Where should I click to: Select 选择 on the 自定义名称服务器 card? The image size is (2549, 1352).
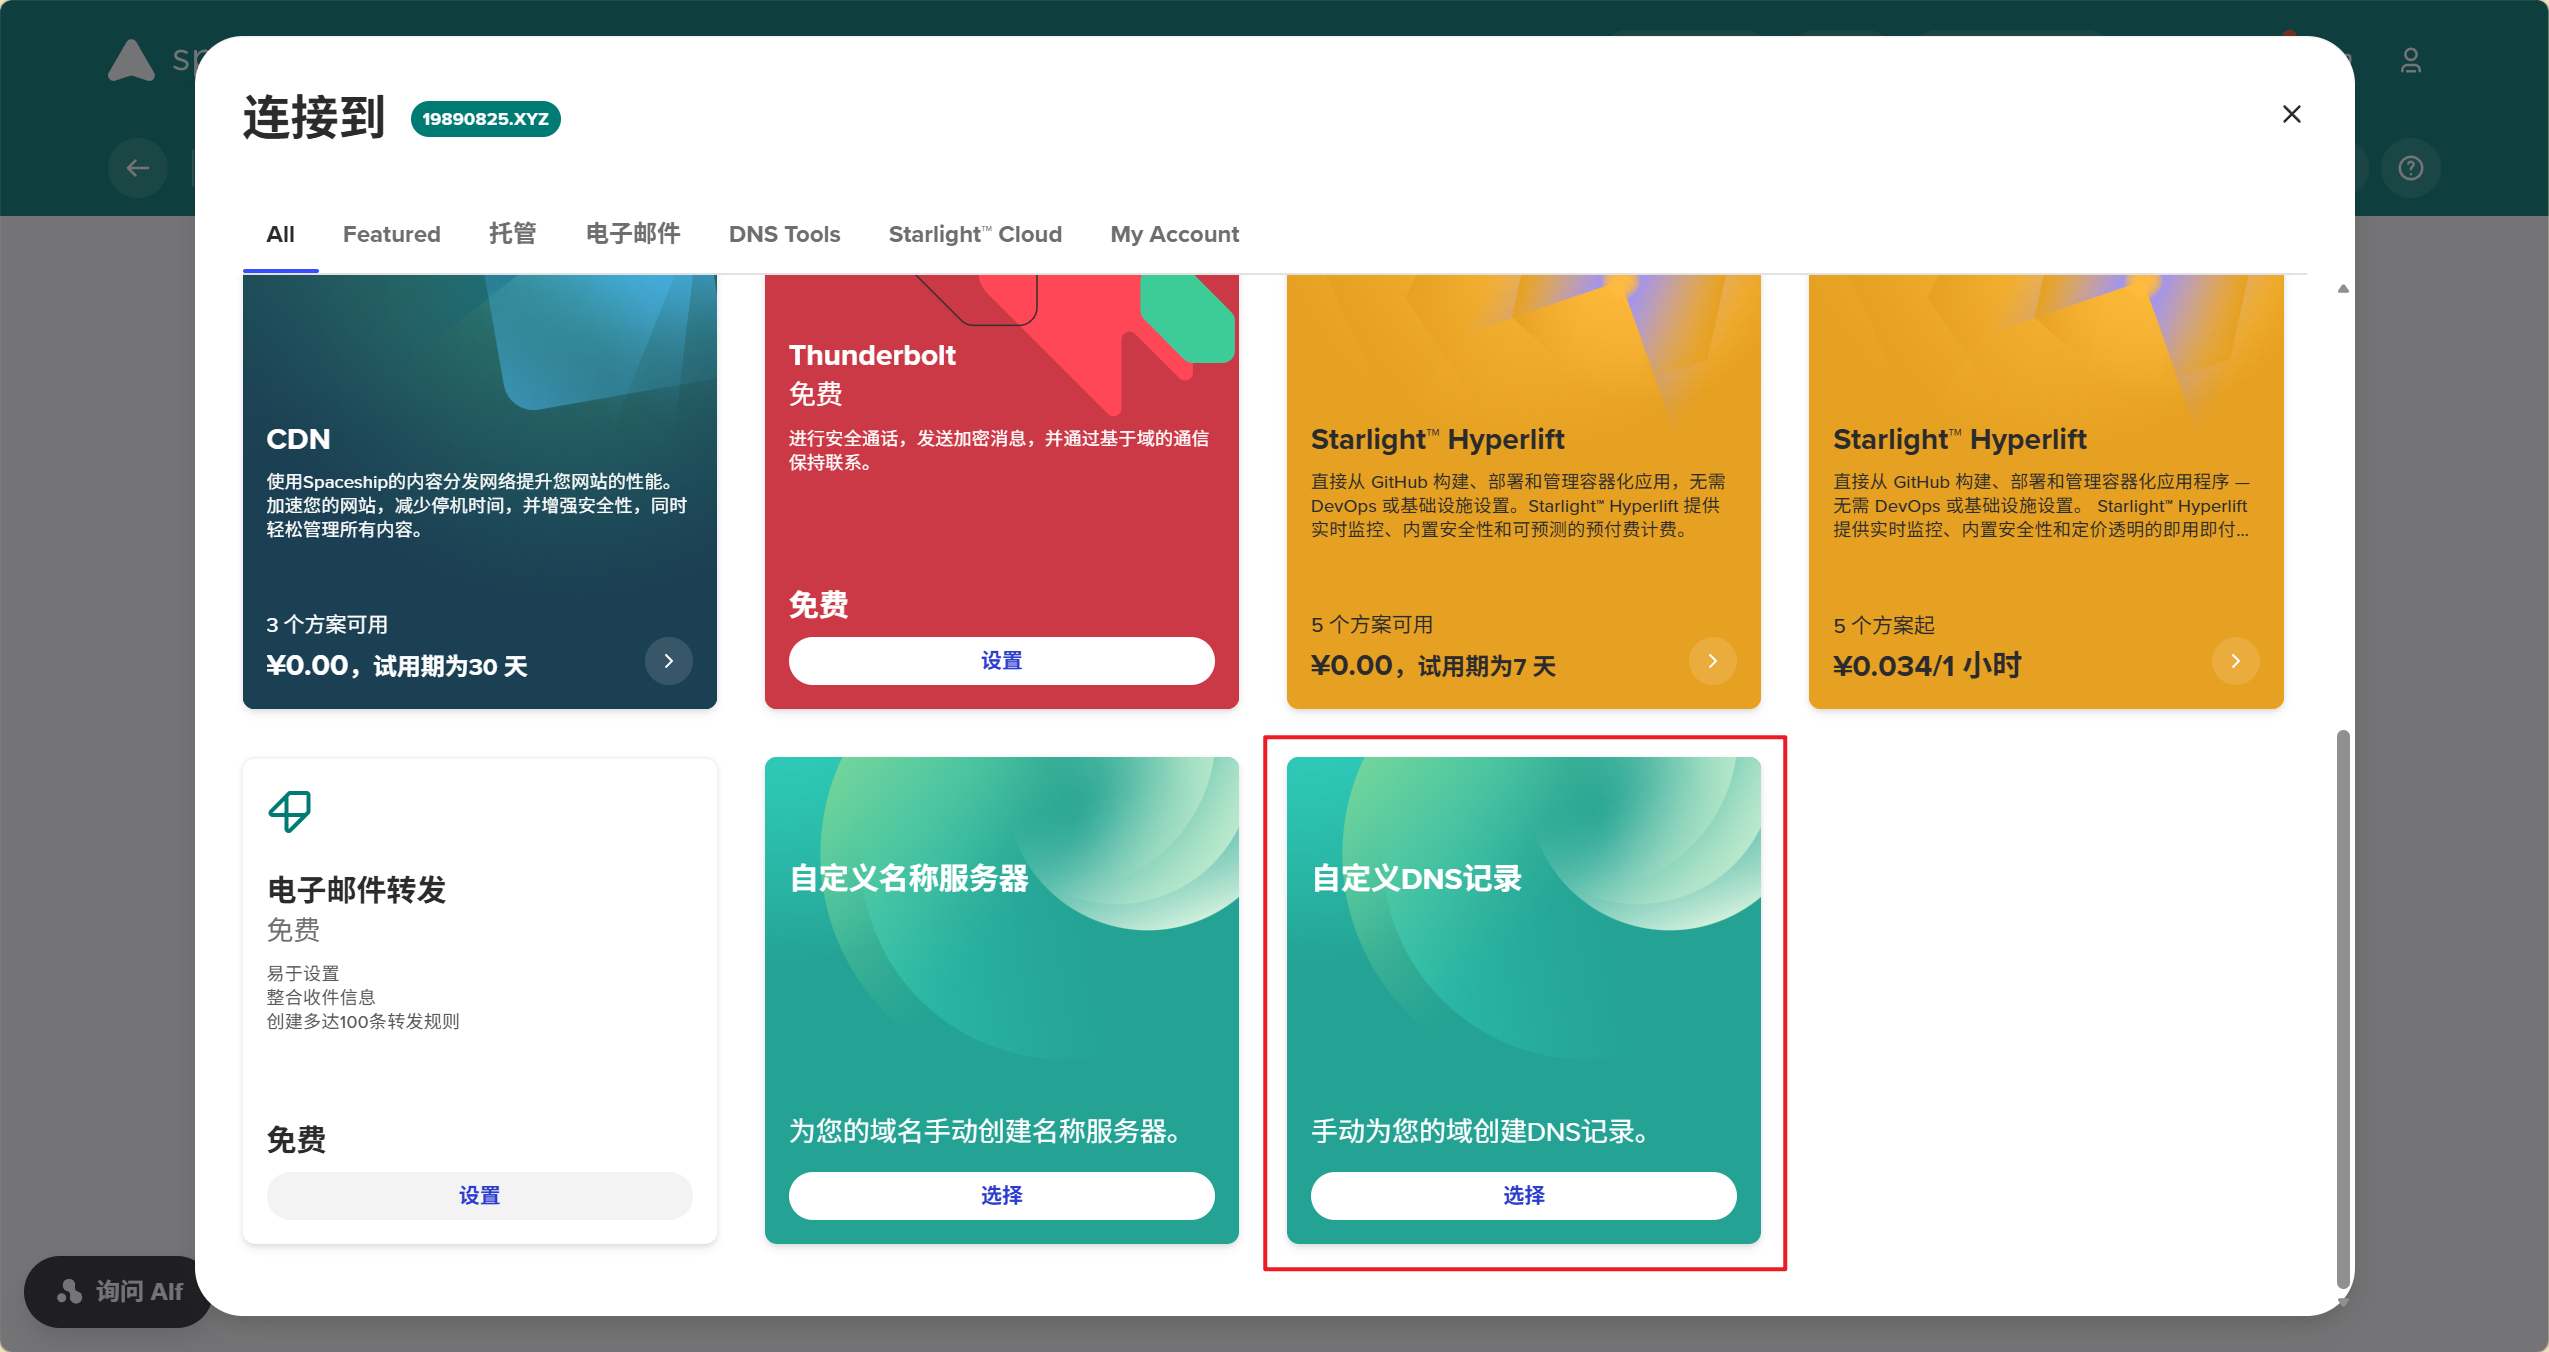[1001, 1195]
